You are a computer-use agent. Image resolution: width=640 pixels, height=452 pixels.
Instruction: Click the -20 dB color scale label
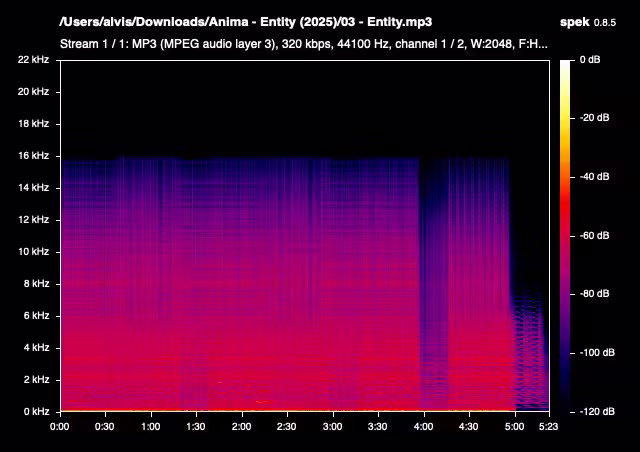click(x=594, y=118)
